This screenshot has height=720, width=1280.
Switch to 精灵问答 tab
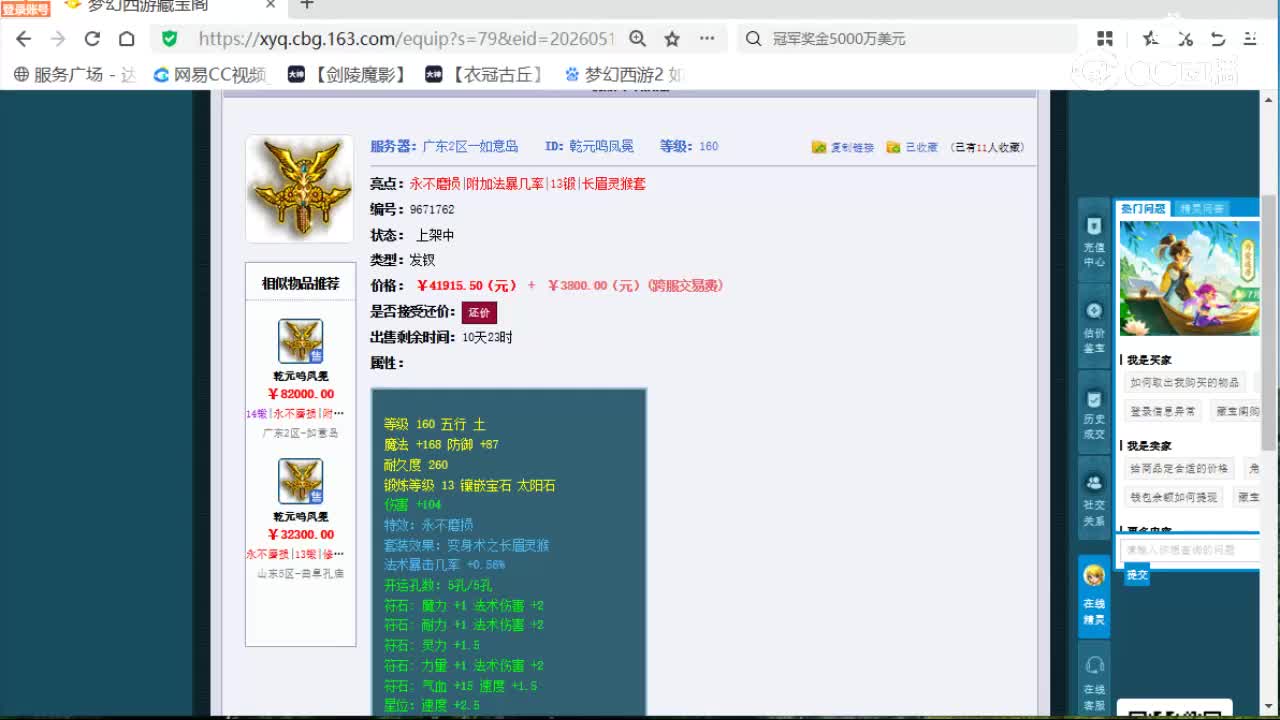coord(1201,208)
